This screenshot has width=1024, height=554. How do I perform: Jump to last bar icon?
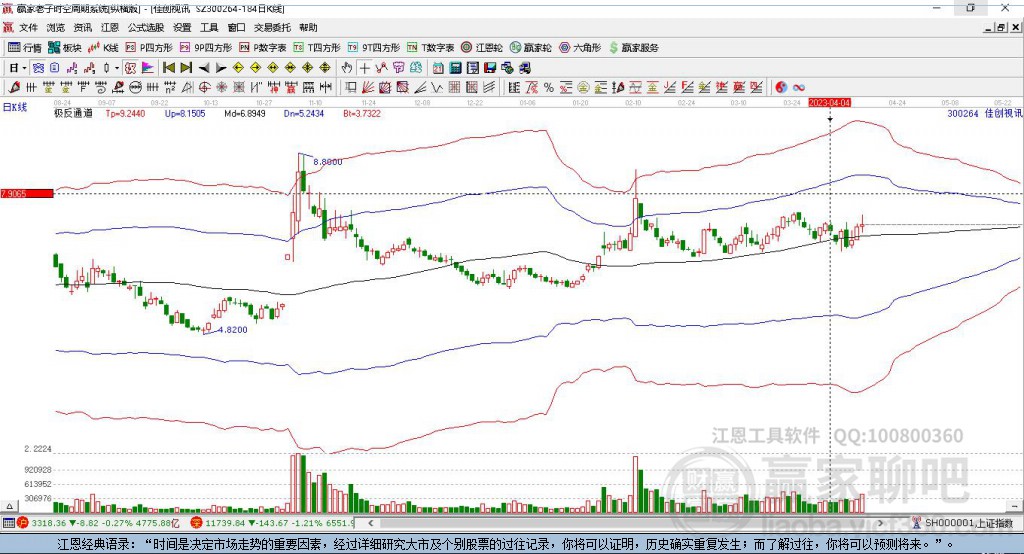pyautogui.click(x=186, y=68)
